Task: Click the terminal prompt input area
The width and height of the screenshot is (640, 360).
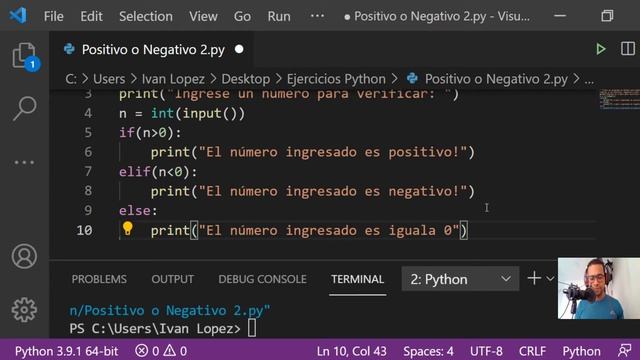Action: pyautogui.click(x=252, y=328)
